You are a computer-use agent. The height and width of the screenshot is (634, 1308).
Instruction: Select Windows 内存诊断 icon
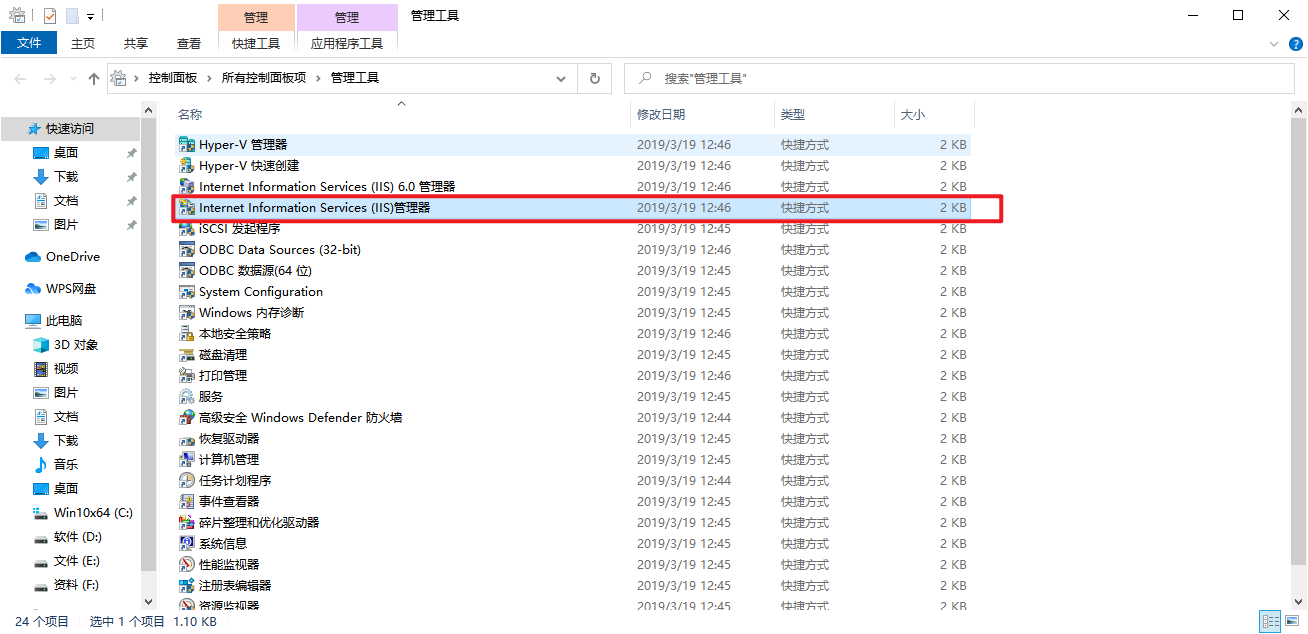pos(186,313)
